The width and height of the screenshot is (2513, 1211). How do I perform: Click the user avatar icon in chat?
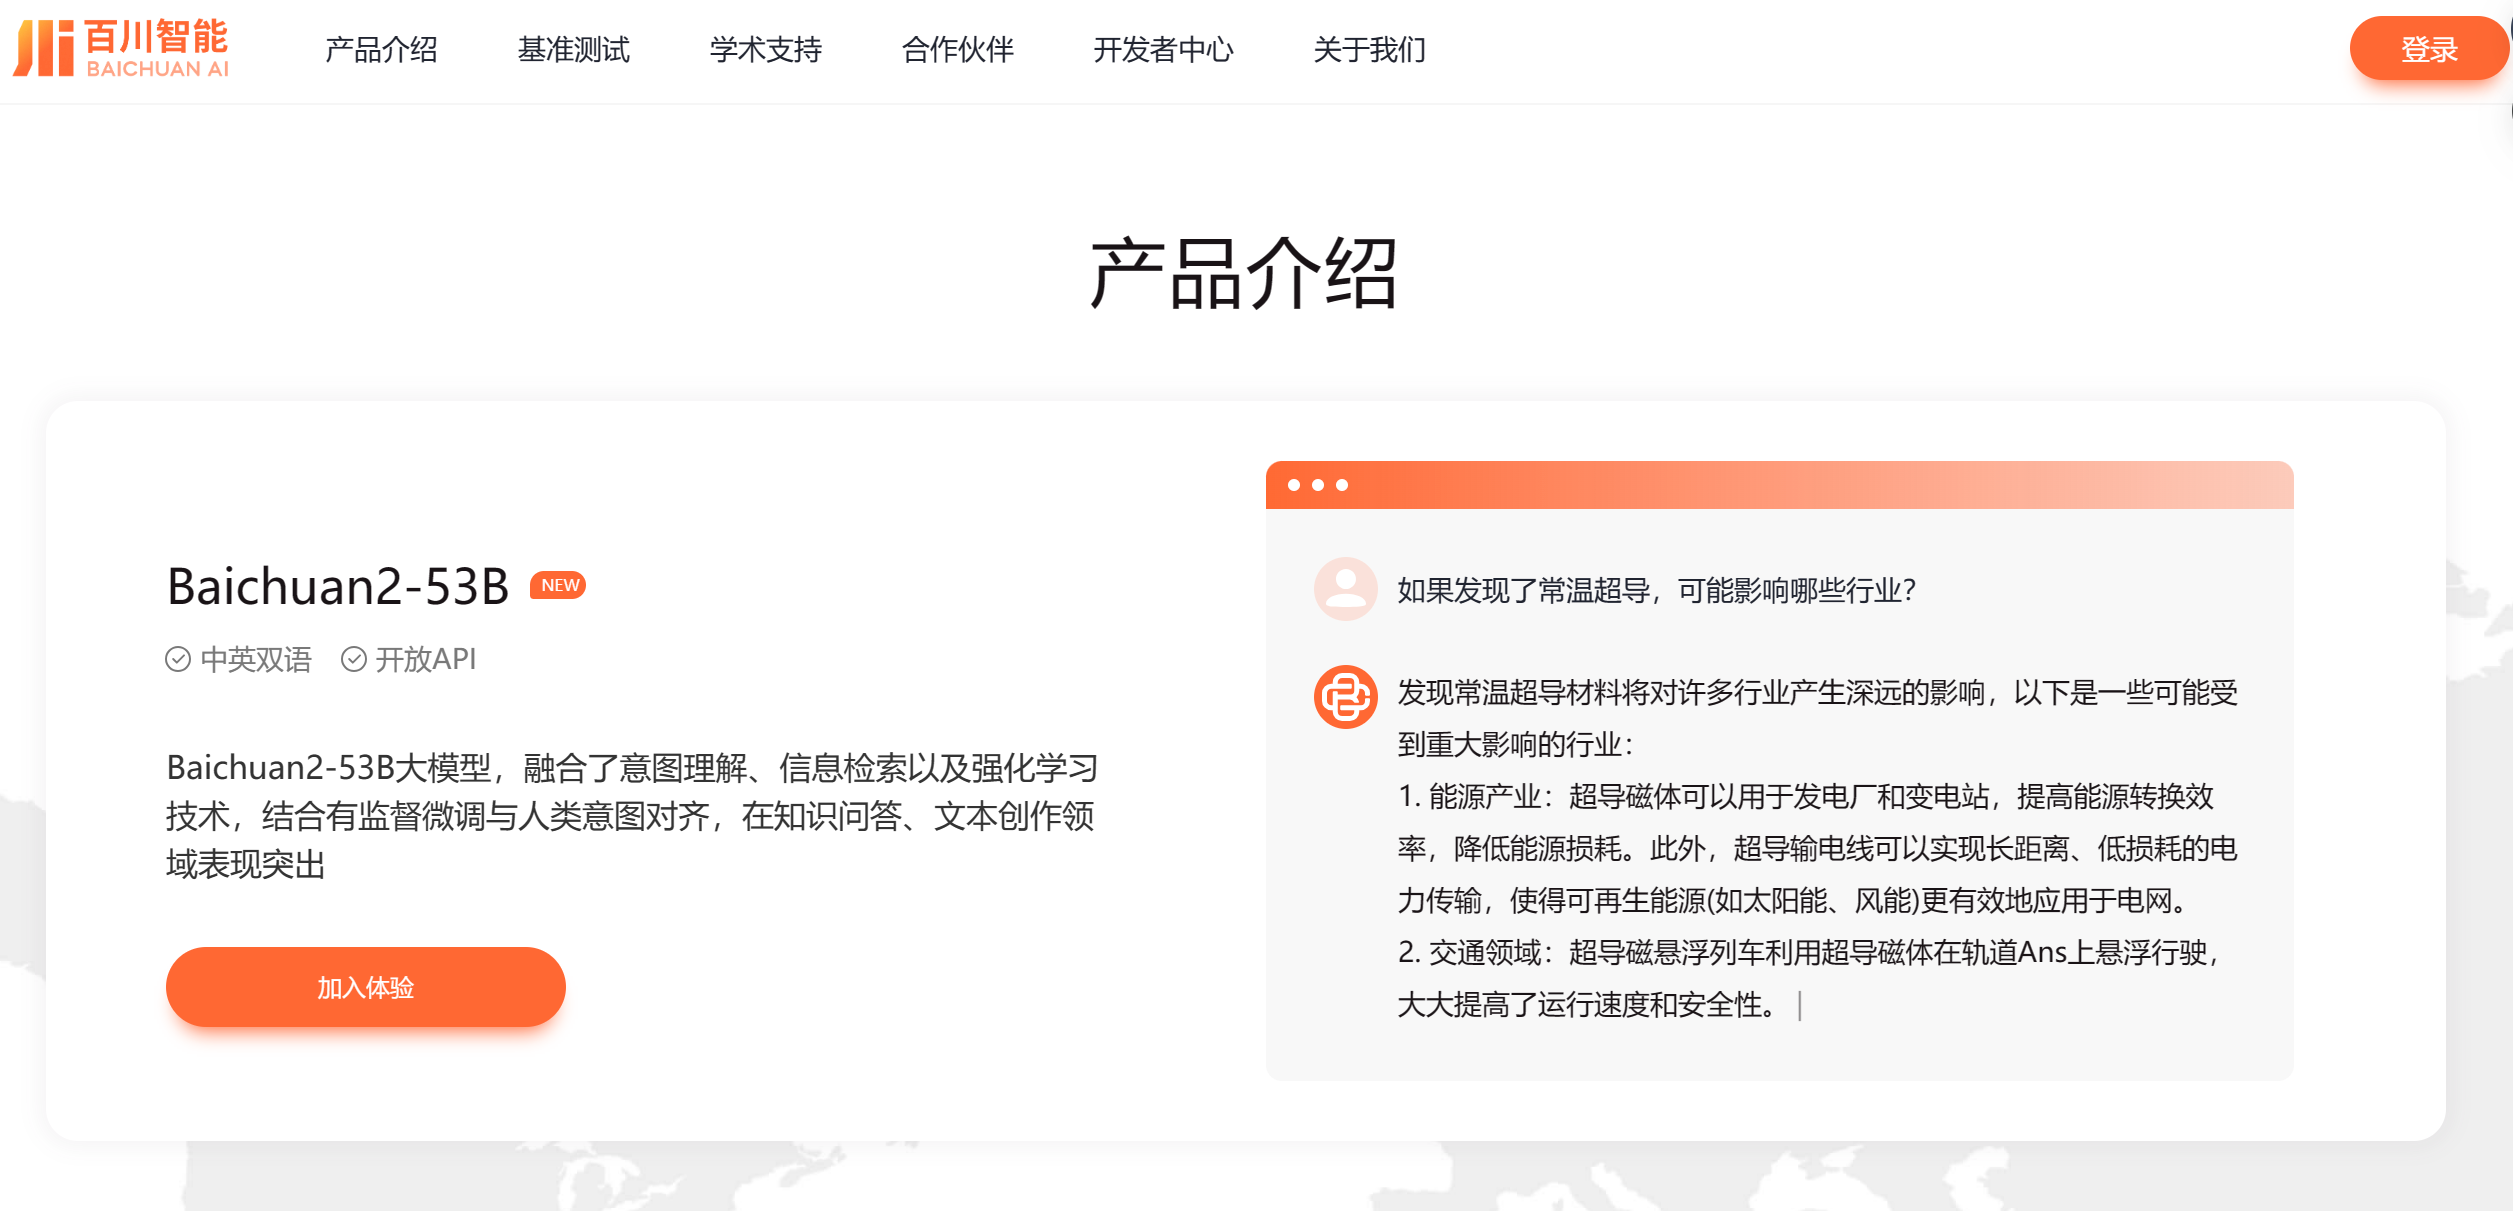click(x=1345, y=589)
